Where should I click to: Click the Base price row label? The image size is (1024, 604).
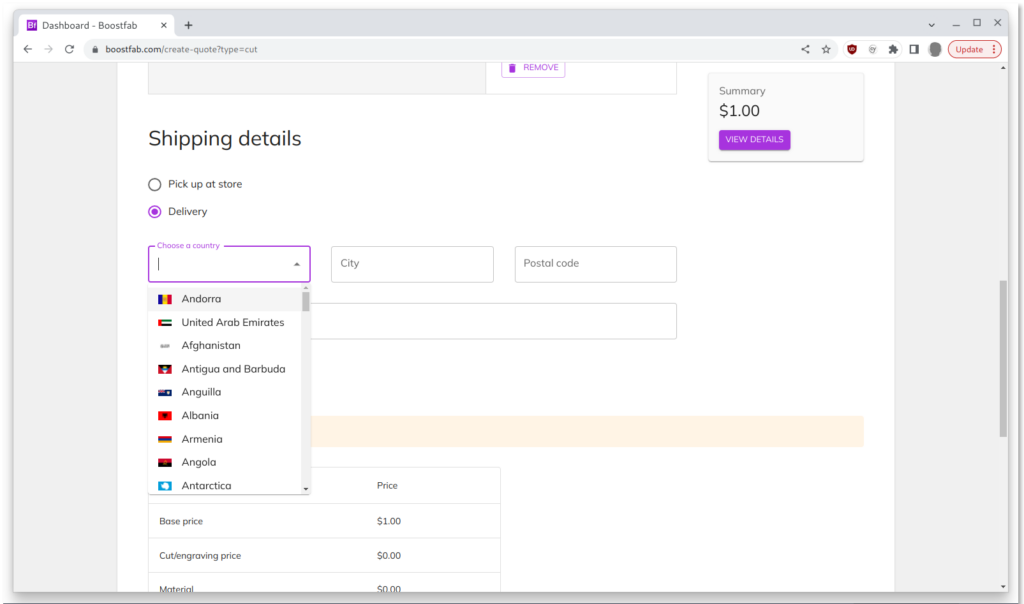pyautogui.click(x=181, y=521)
